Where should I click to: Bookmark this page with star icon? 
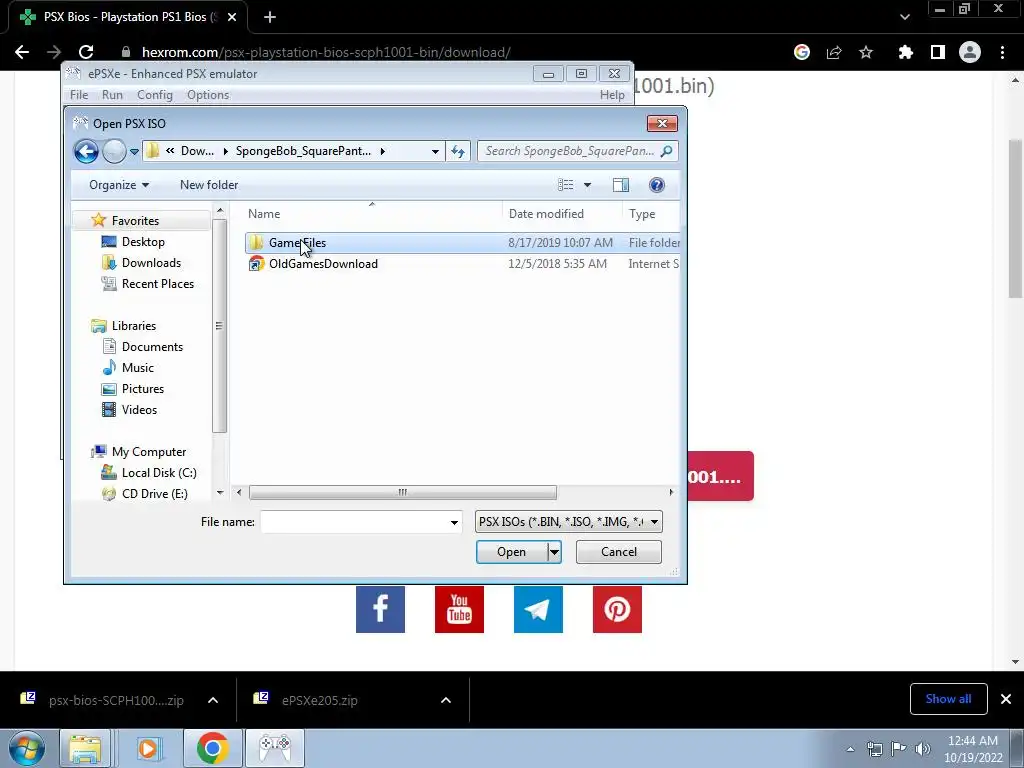coord(866,52)
